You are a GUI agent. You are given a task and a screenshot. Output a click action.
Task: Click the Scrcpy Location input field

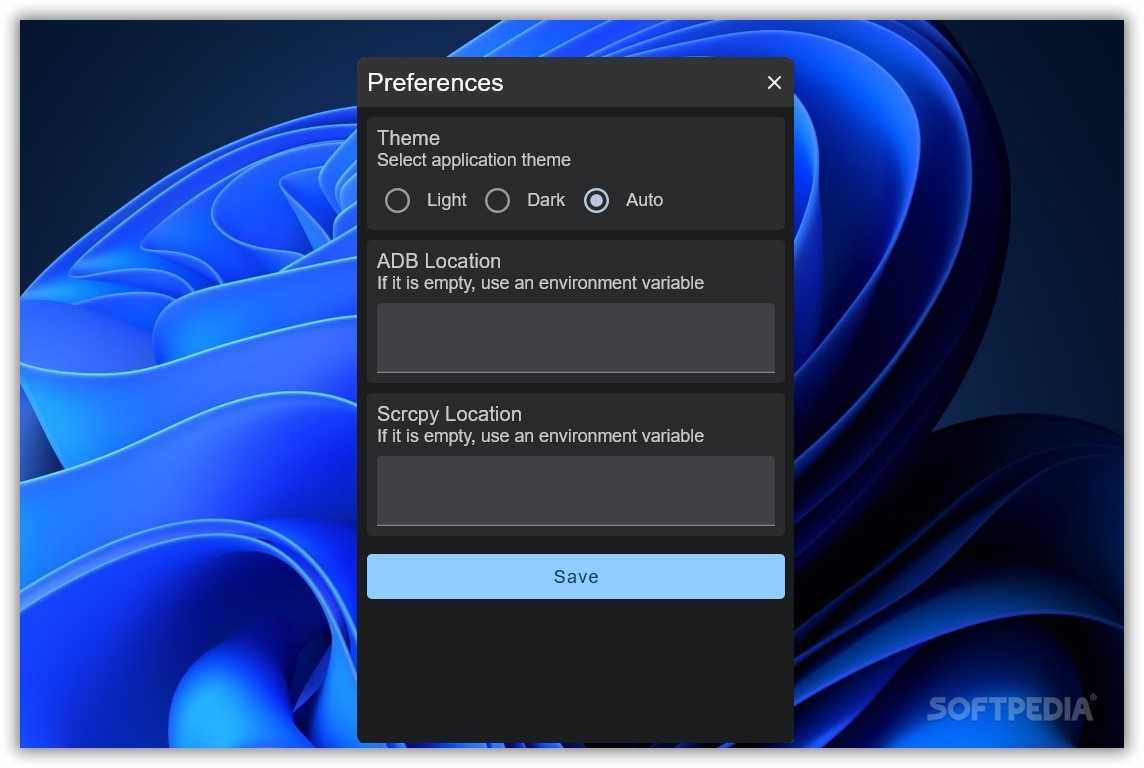pyautogui.click(x=576, y=491)
